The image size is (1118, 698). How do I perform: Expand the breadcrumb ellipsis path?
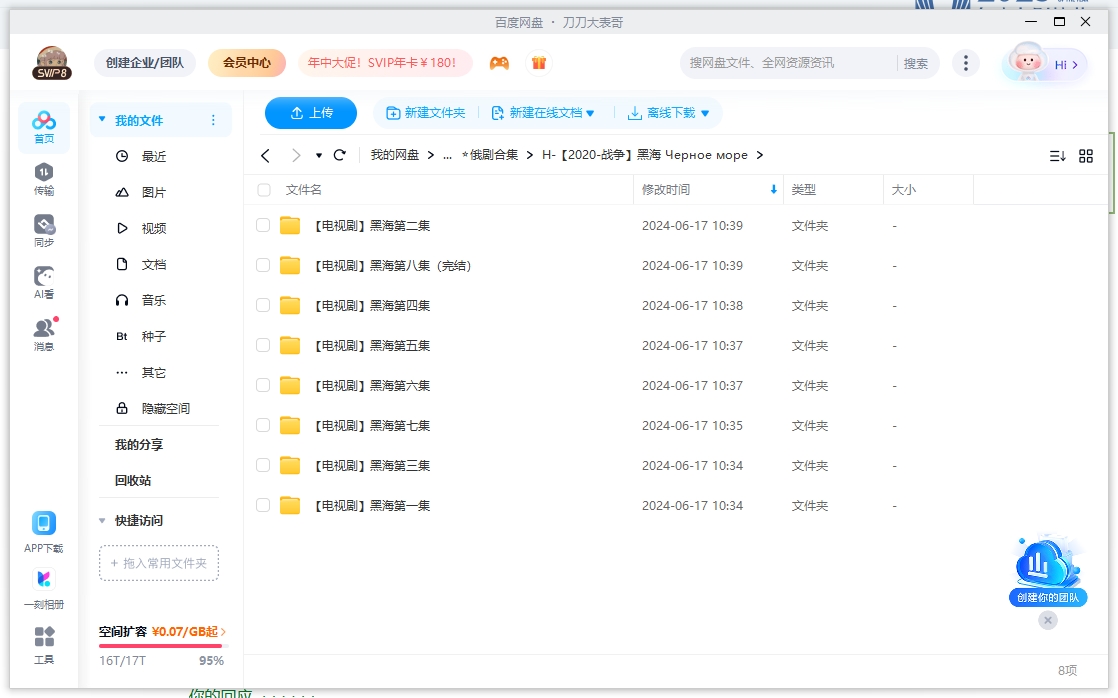tap(447, 155)
